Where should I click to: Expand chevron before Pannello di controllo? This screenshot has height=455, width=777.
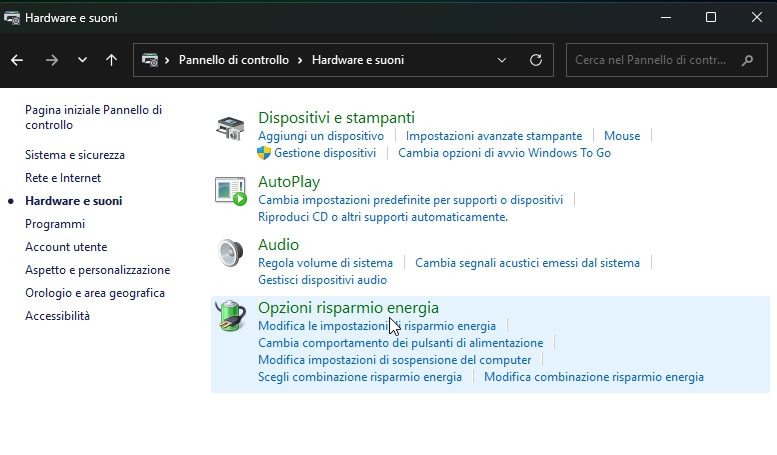coord(167,60)
